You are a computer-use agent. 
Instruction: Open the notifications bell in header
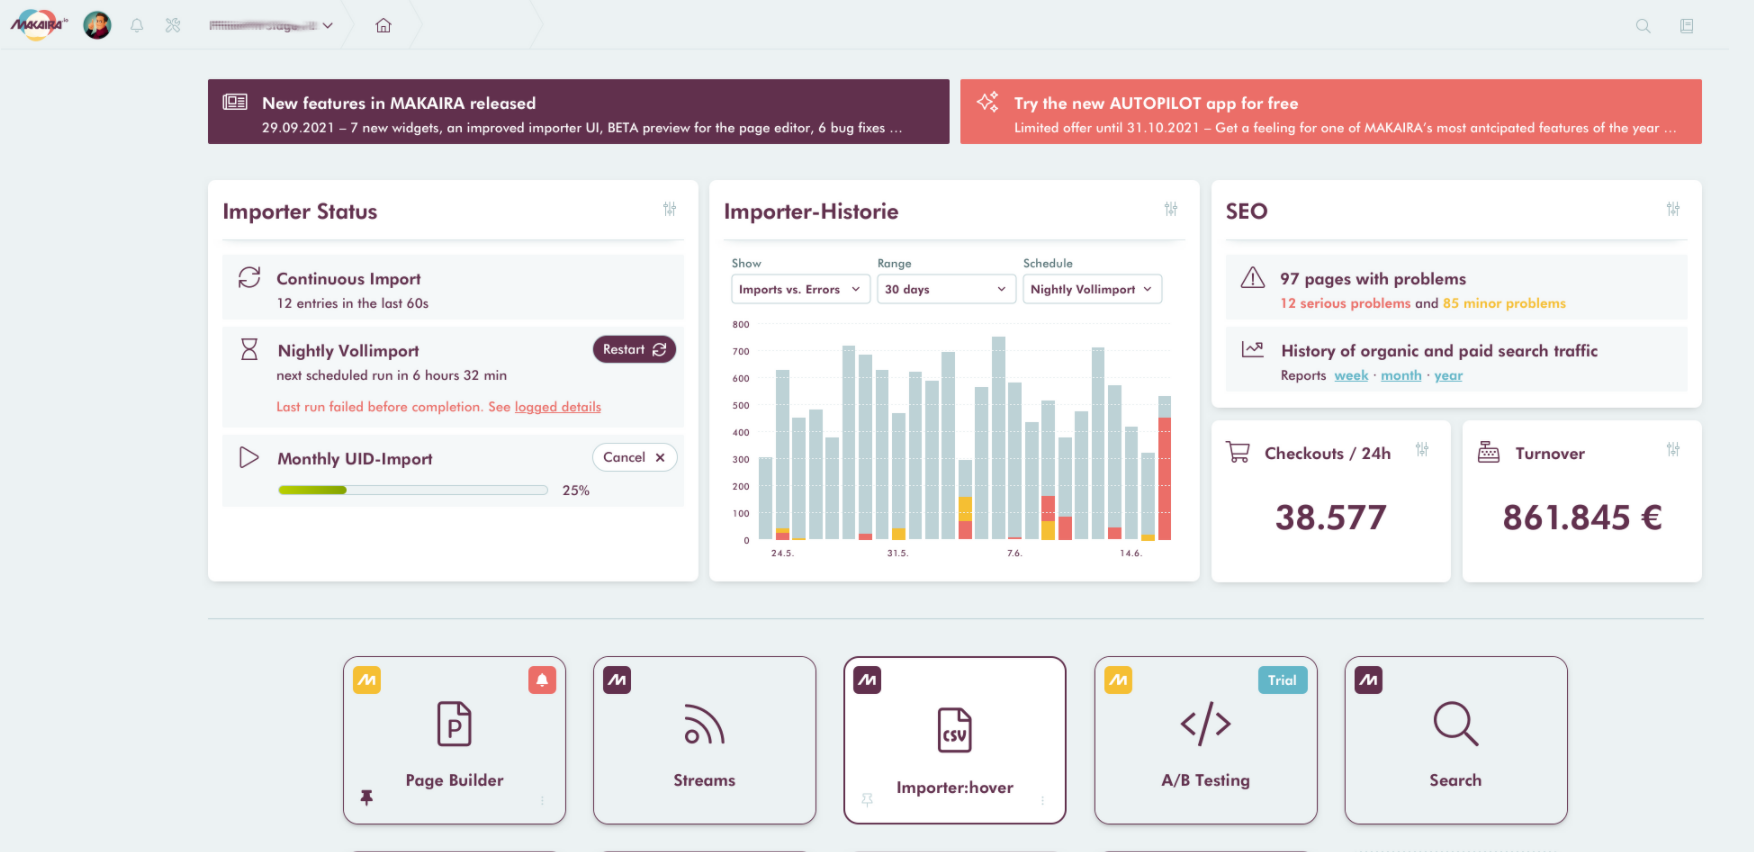point(137,26)
